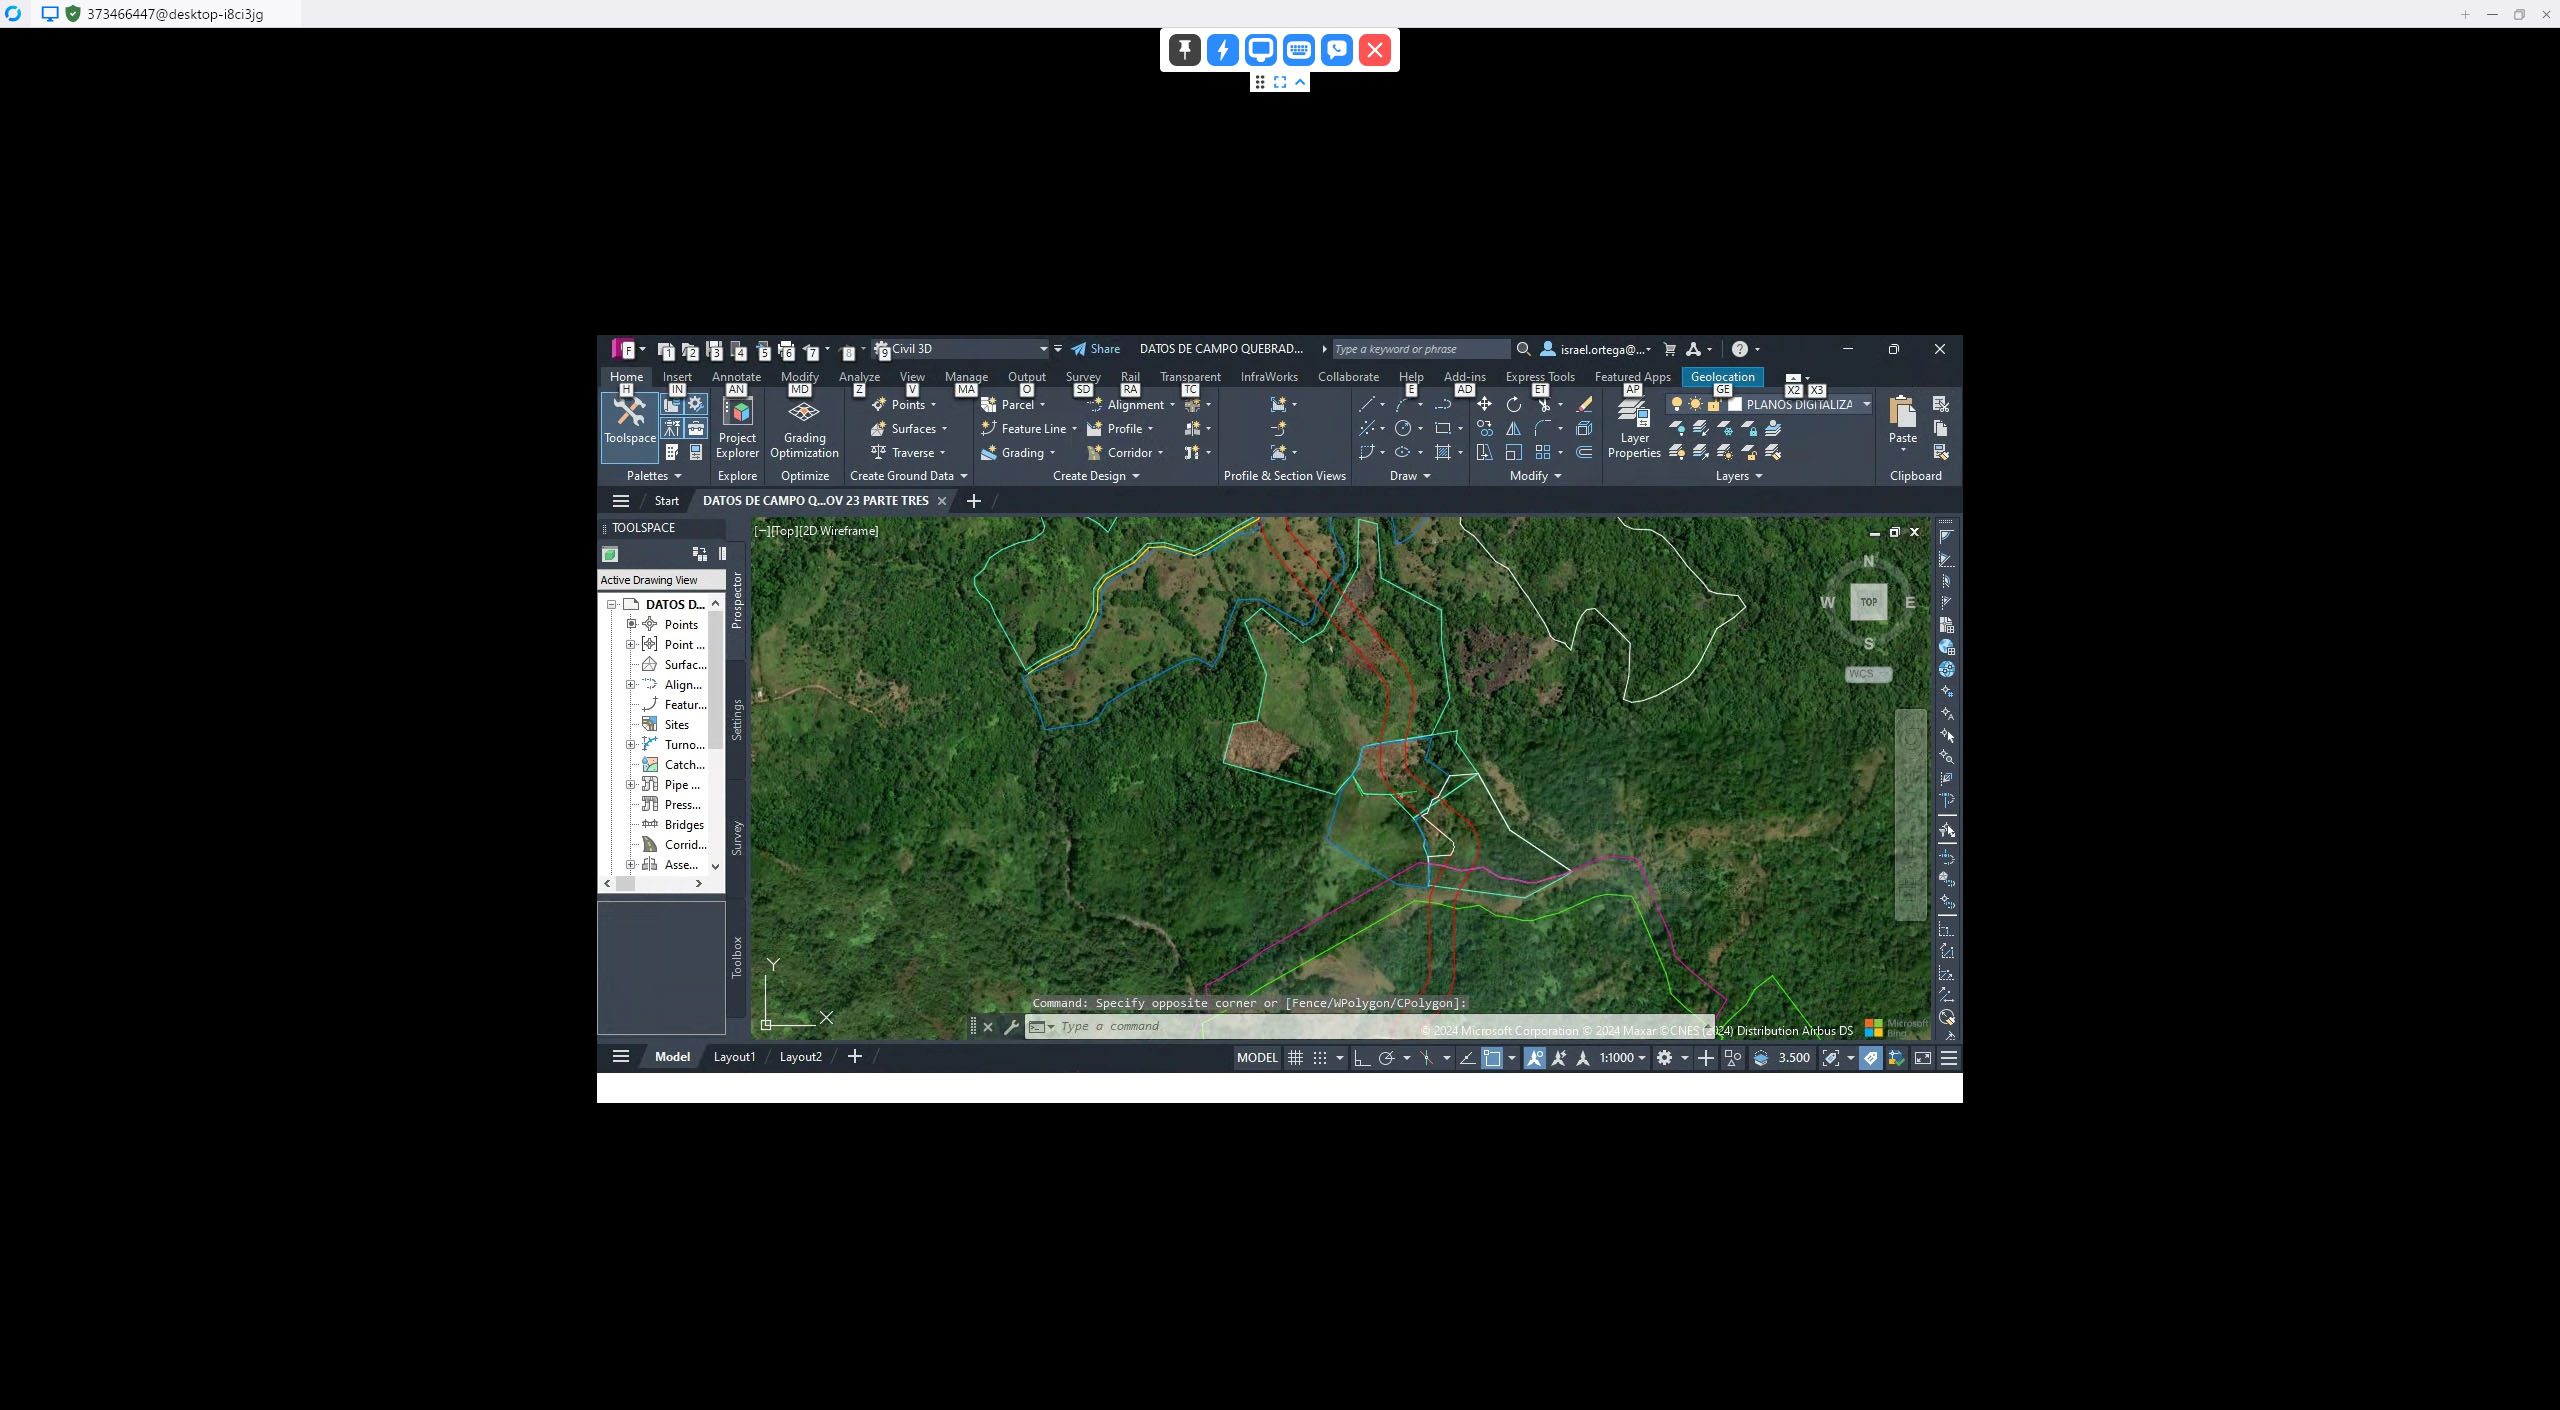This screenshot has height=1410, width=2560.
Task: Open Layer Properties manager
Action: click(1634, 428)
